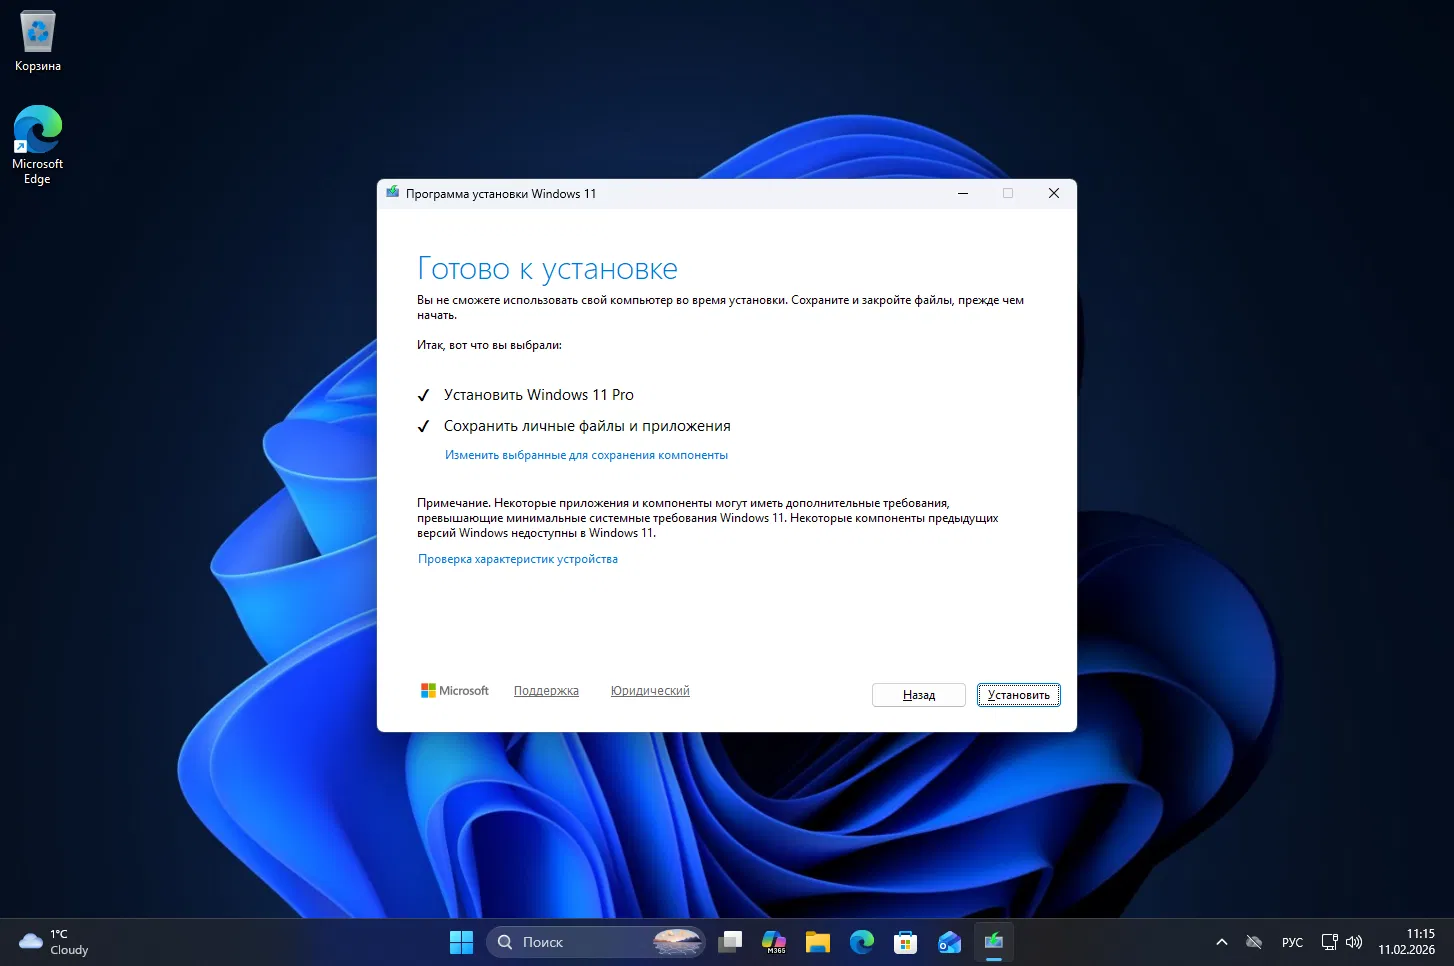Open the volume control in the tray
The height and width of the screenshot is (966, 1454).
pyautogui.click(x=1354, y=942)
